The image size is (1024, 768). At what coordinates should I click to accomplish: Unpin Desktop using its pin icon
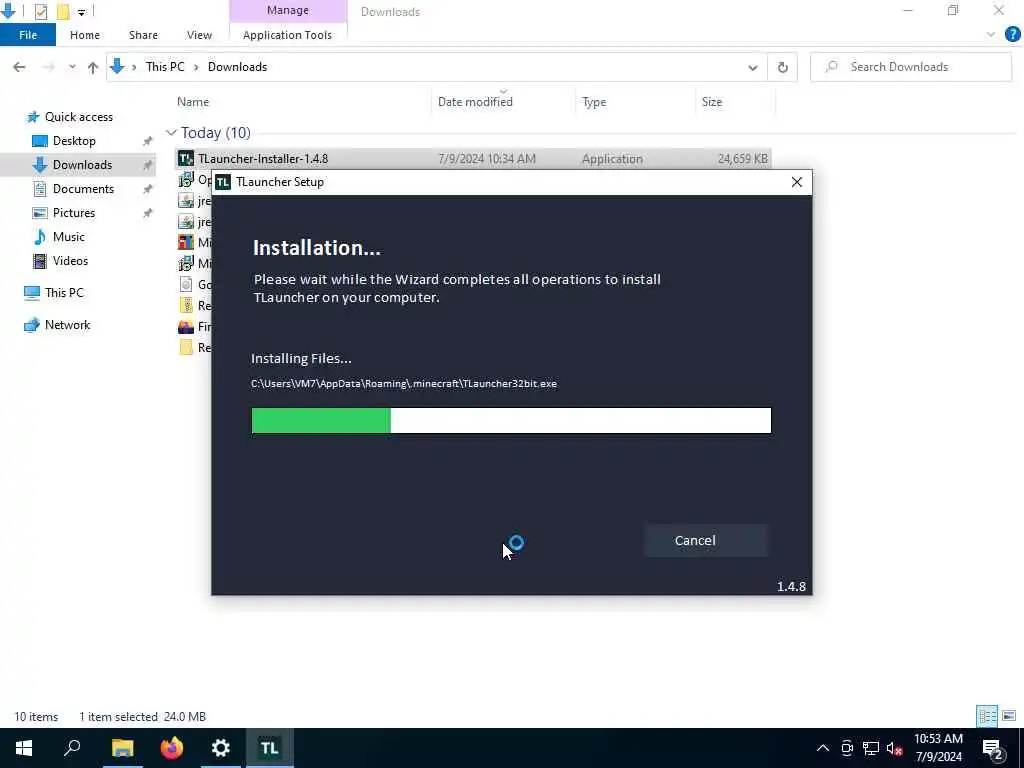pyautogui.click(x=148, y=141)
